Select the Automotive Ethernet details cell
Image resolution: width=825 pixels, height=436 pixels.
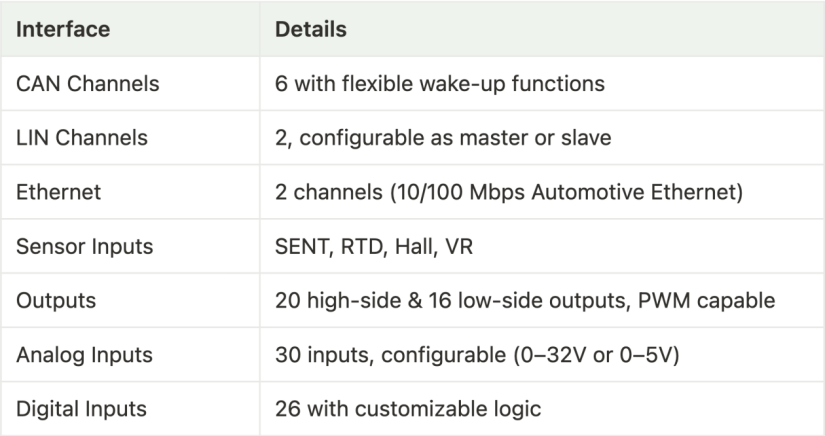pyautogui.click(x=508, y=192)
